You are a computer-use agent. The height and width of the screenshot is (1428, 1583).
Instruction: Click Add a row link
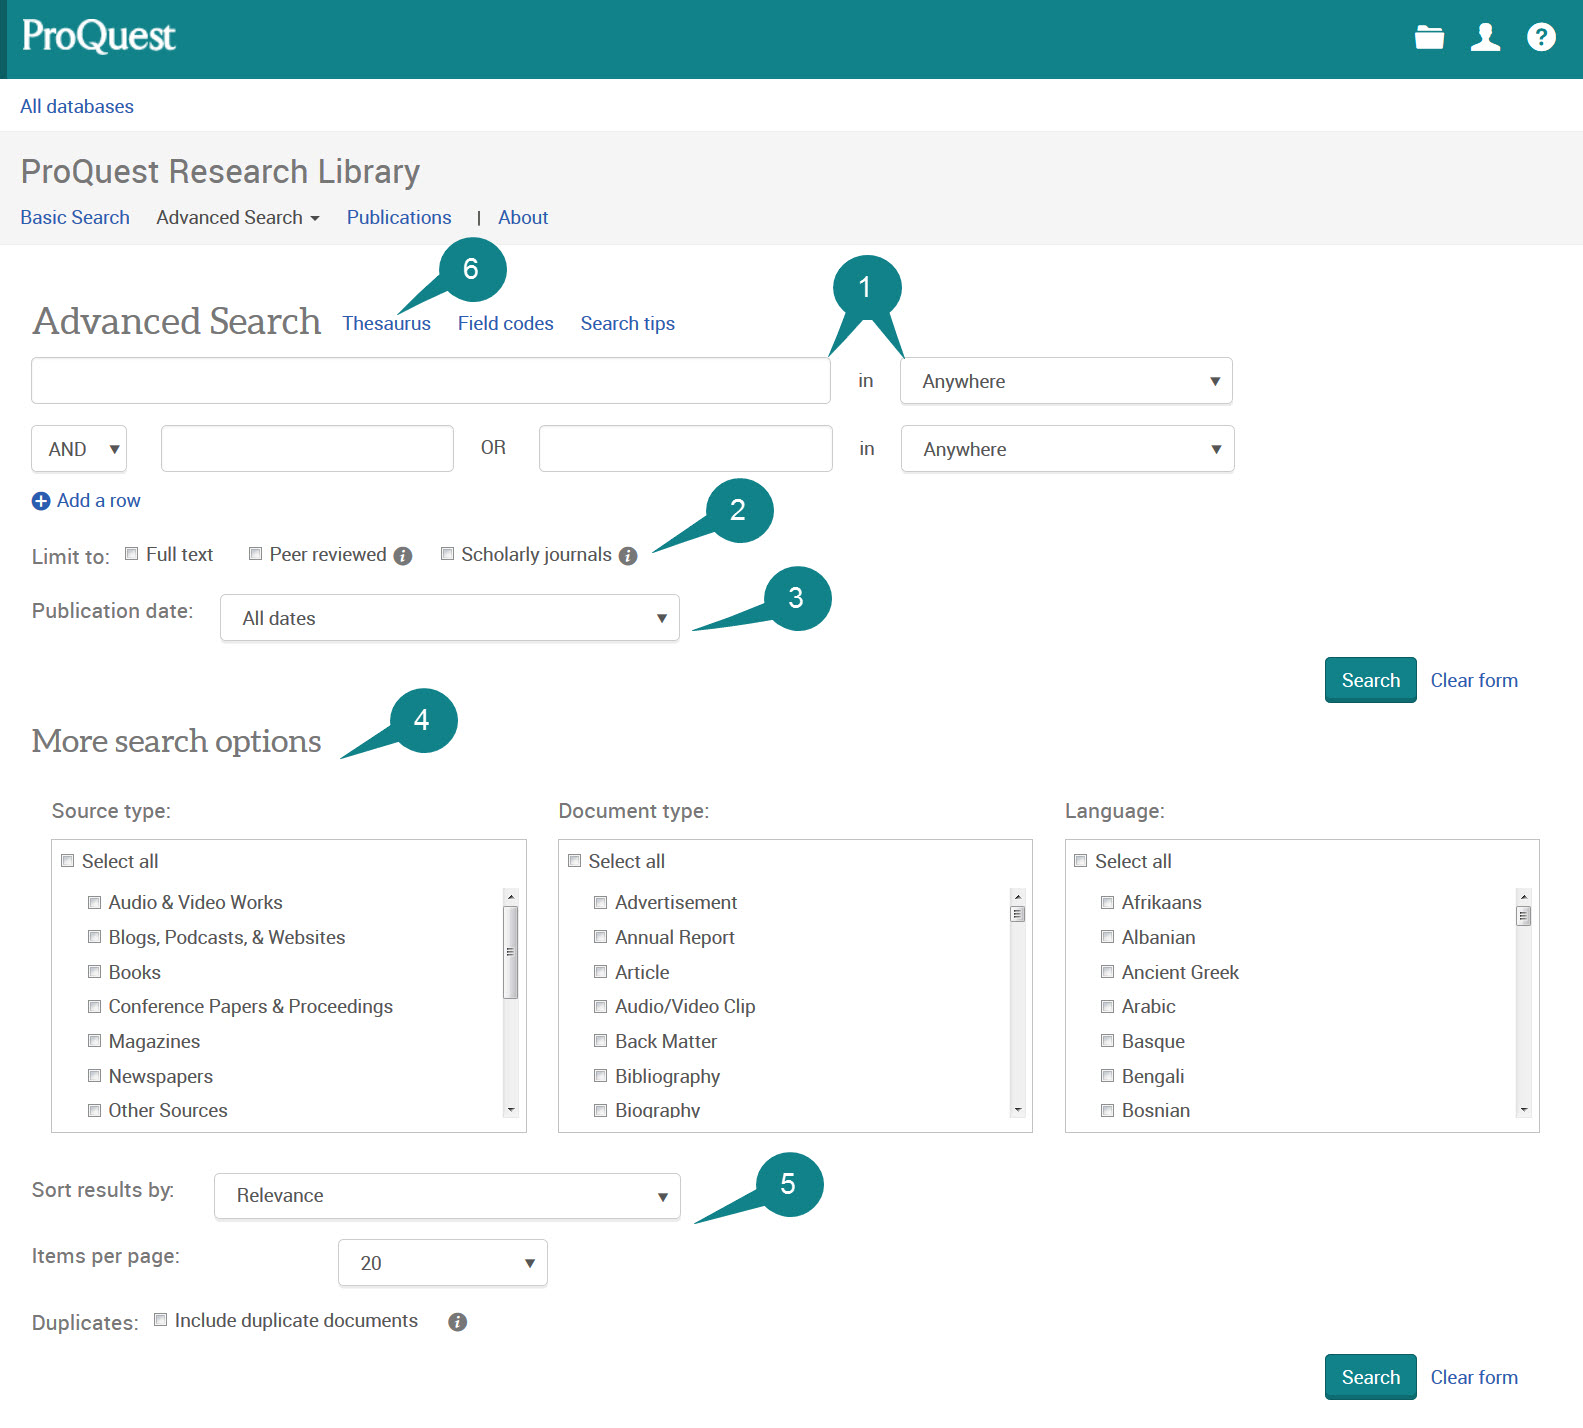(98, 500)
